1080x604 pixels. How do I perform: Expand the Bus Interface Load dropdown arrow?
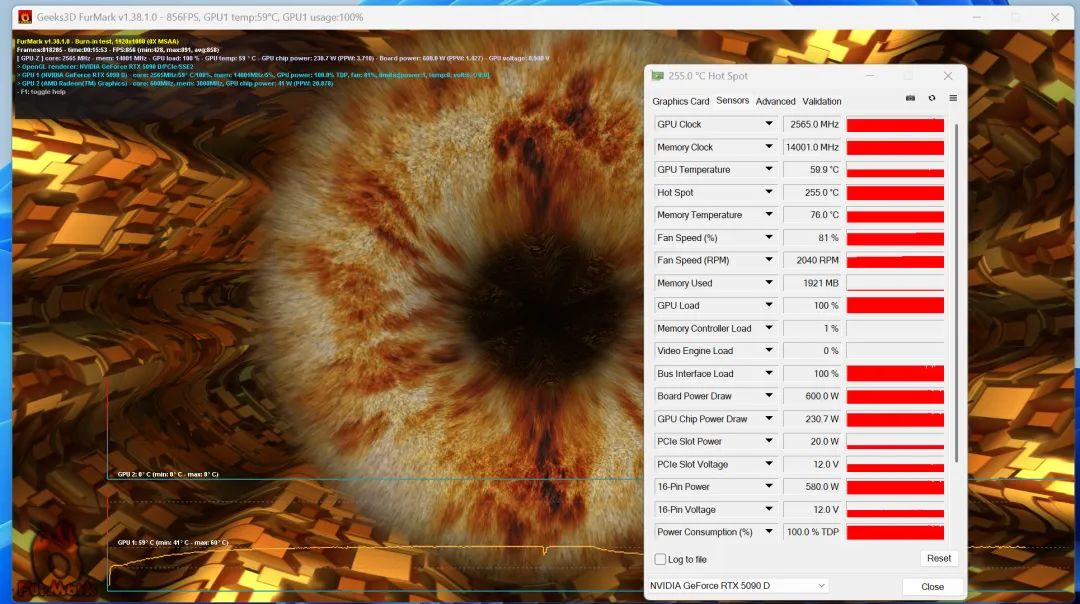point(769,373)
